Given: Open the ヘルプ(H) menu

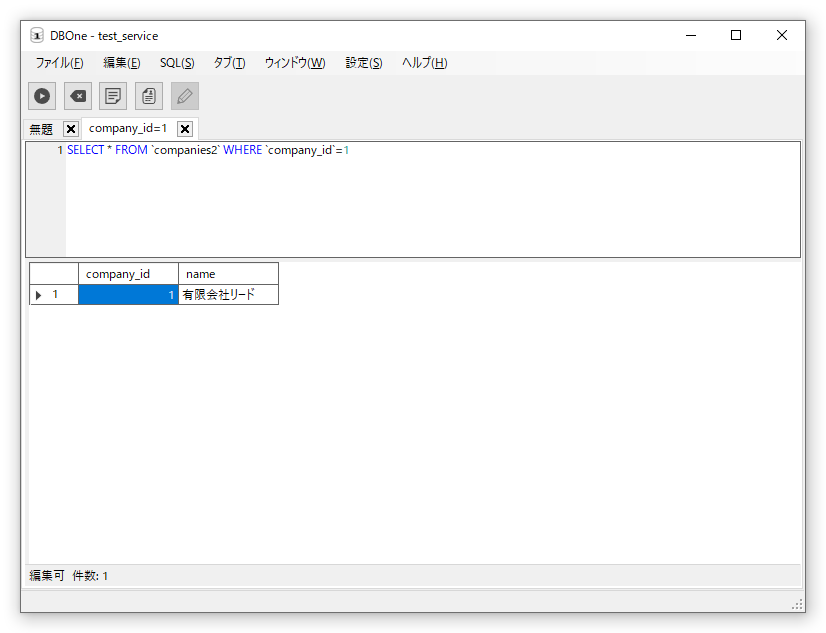Looking at the screenshot, I should (x=424, y=63).
